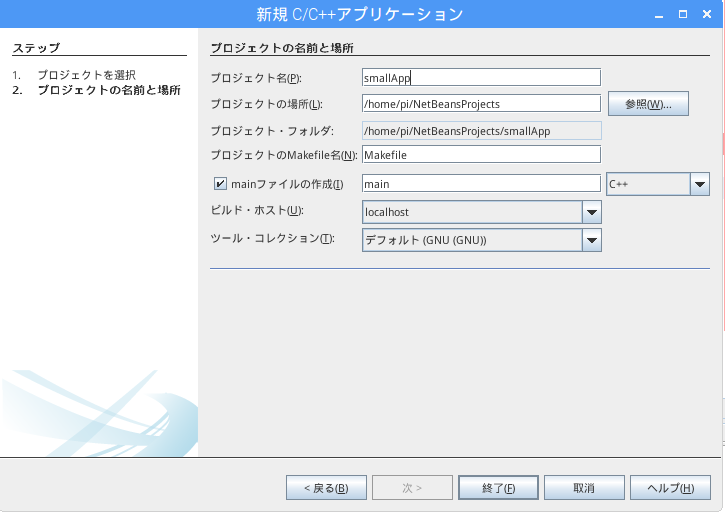Viewport: 725px width, 512px height.
Task: Toggle the mainファイルの作成 checkbox
Action: pos(220,184)
